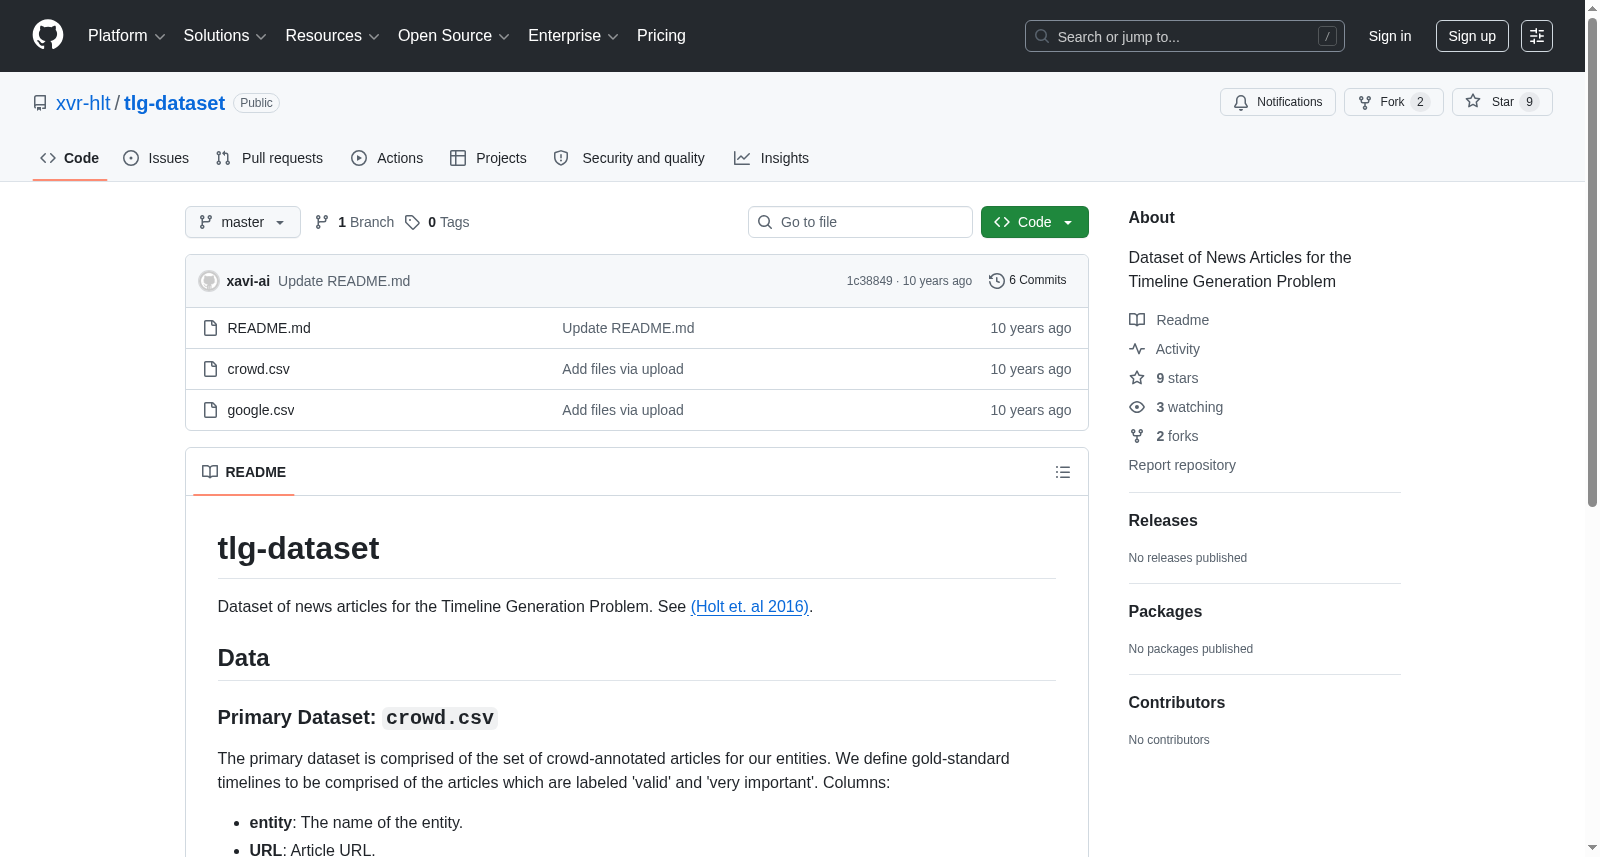Screen dimensions: 1600x857
Task: Open crowd.csv 'Add files via upload' commit message
Action: point(623,369)
